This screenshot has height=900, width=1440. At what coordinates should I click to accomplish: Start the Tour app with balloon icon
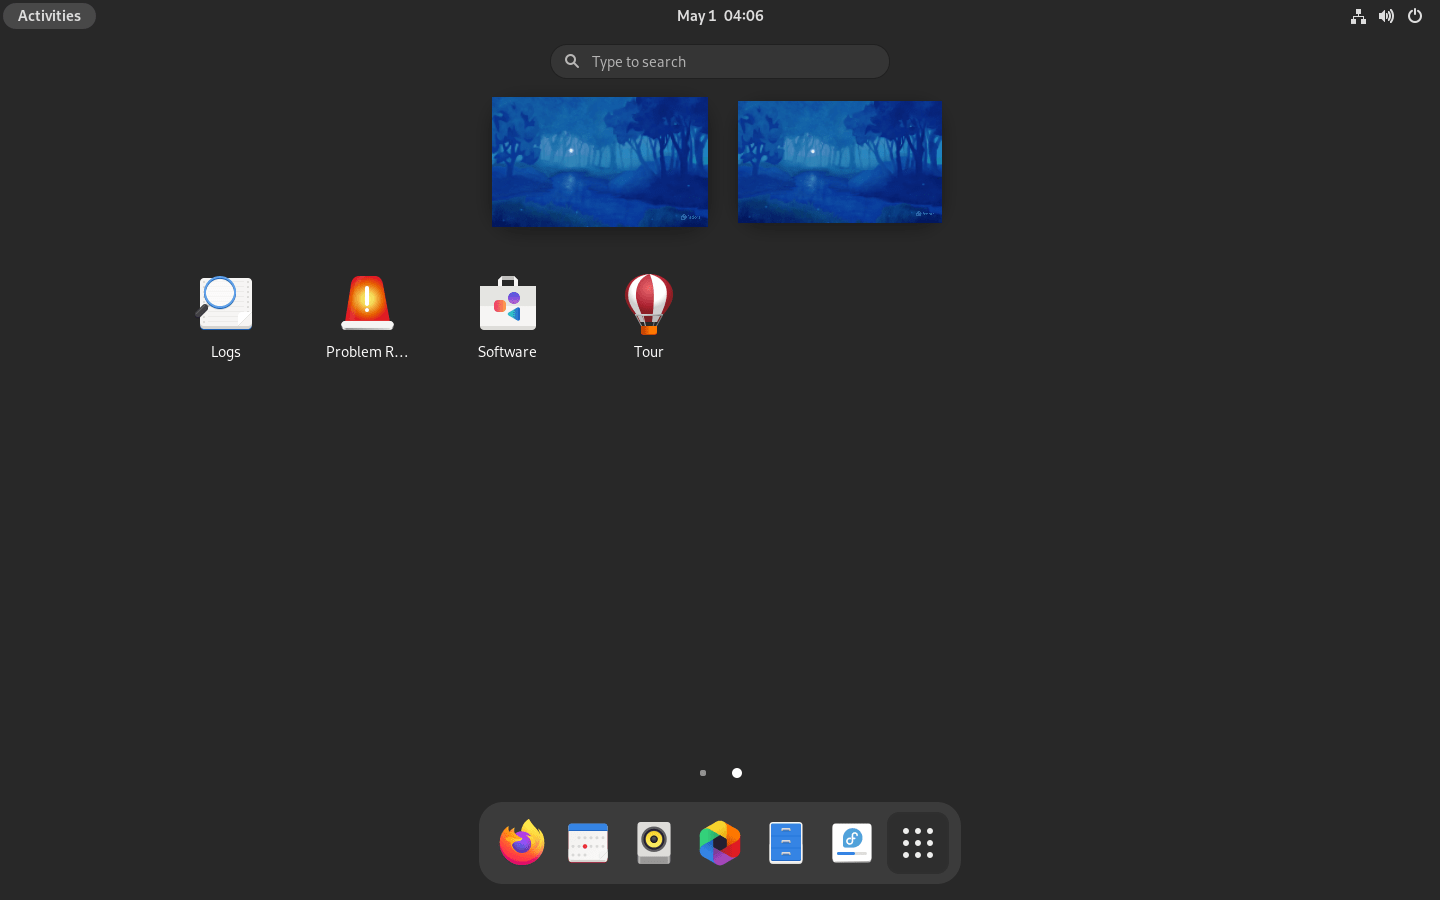649,316
